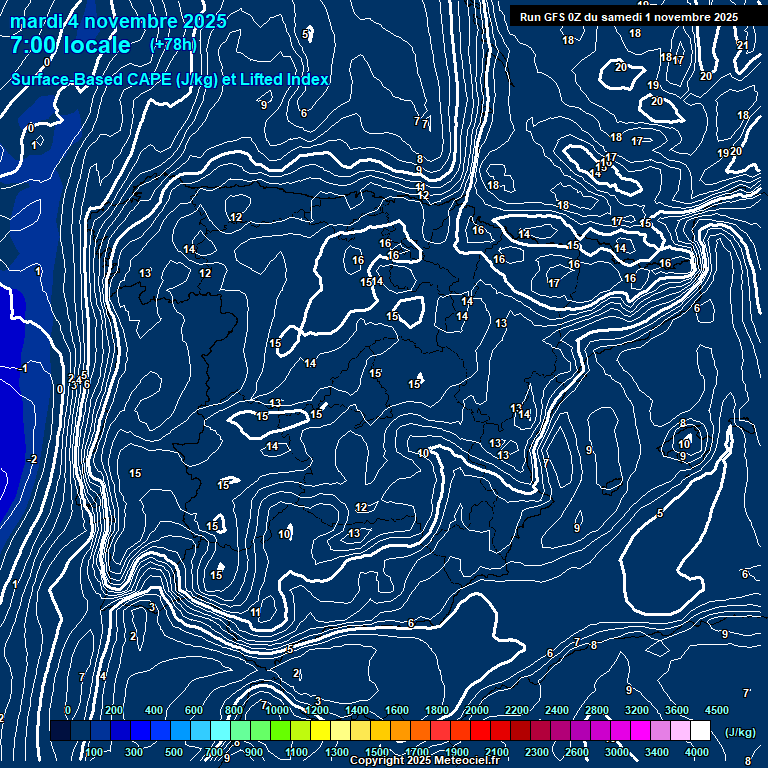
Task: Select the bright yellow 1200–1300 legend swatch
Action: (x=321, y=730)
